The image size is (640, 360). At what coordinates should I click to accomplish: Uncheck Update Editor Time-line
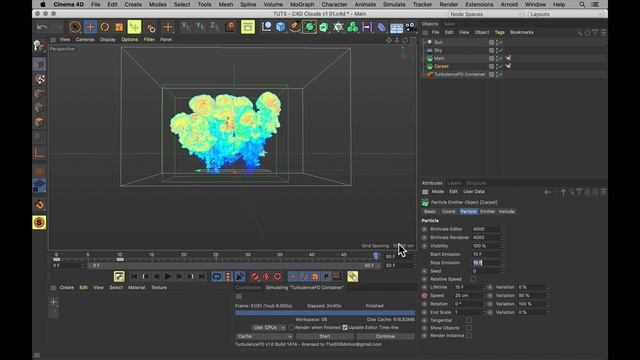(345, 327)
